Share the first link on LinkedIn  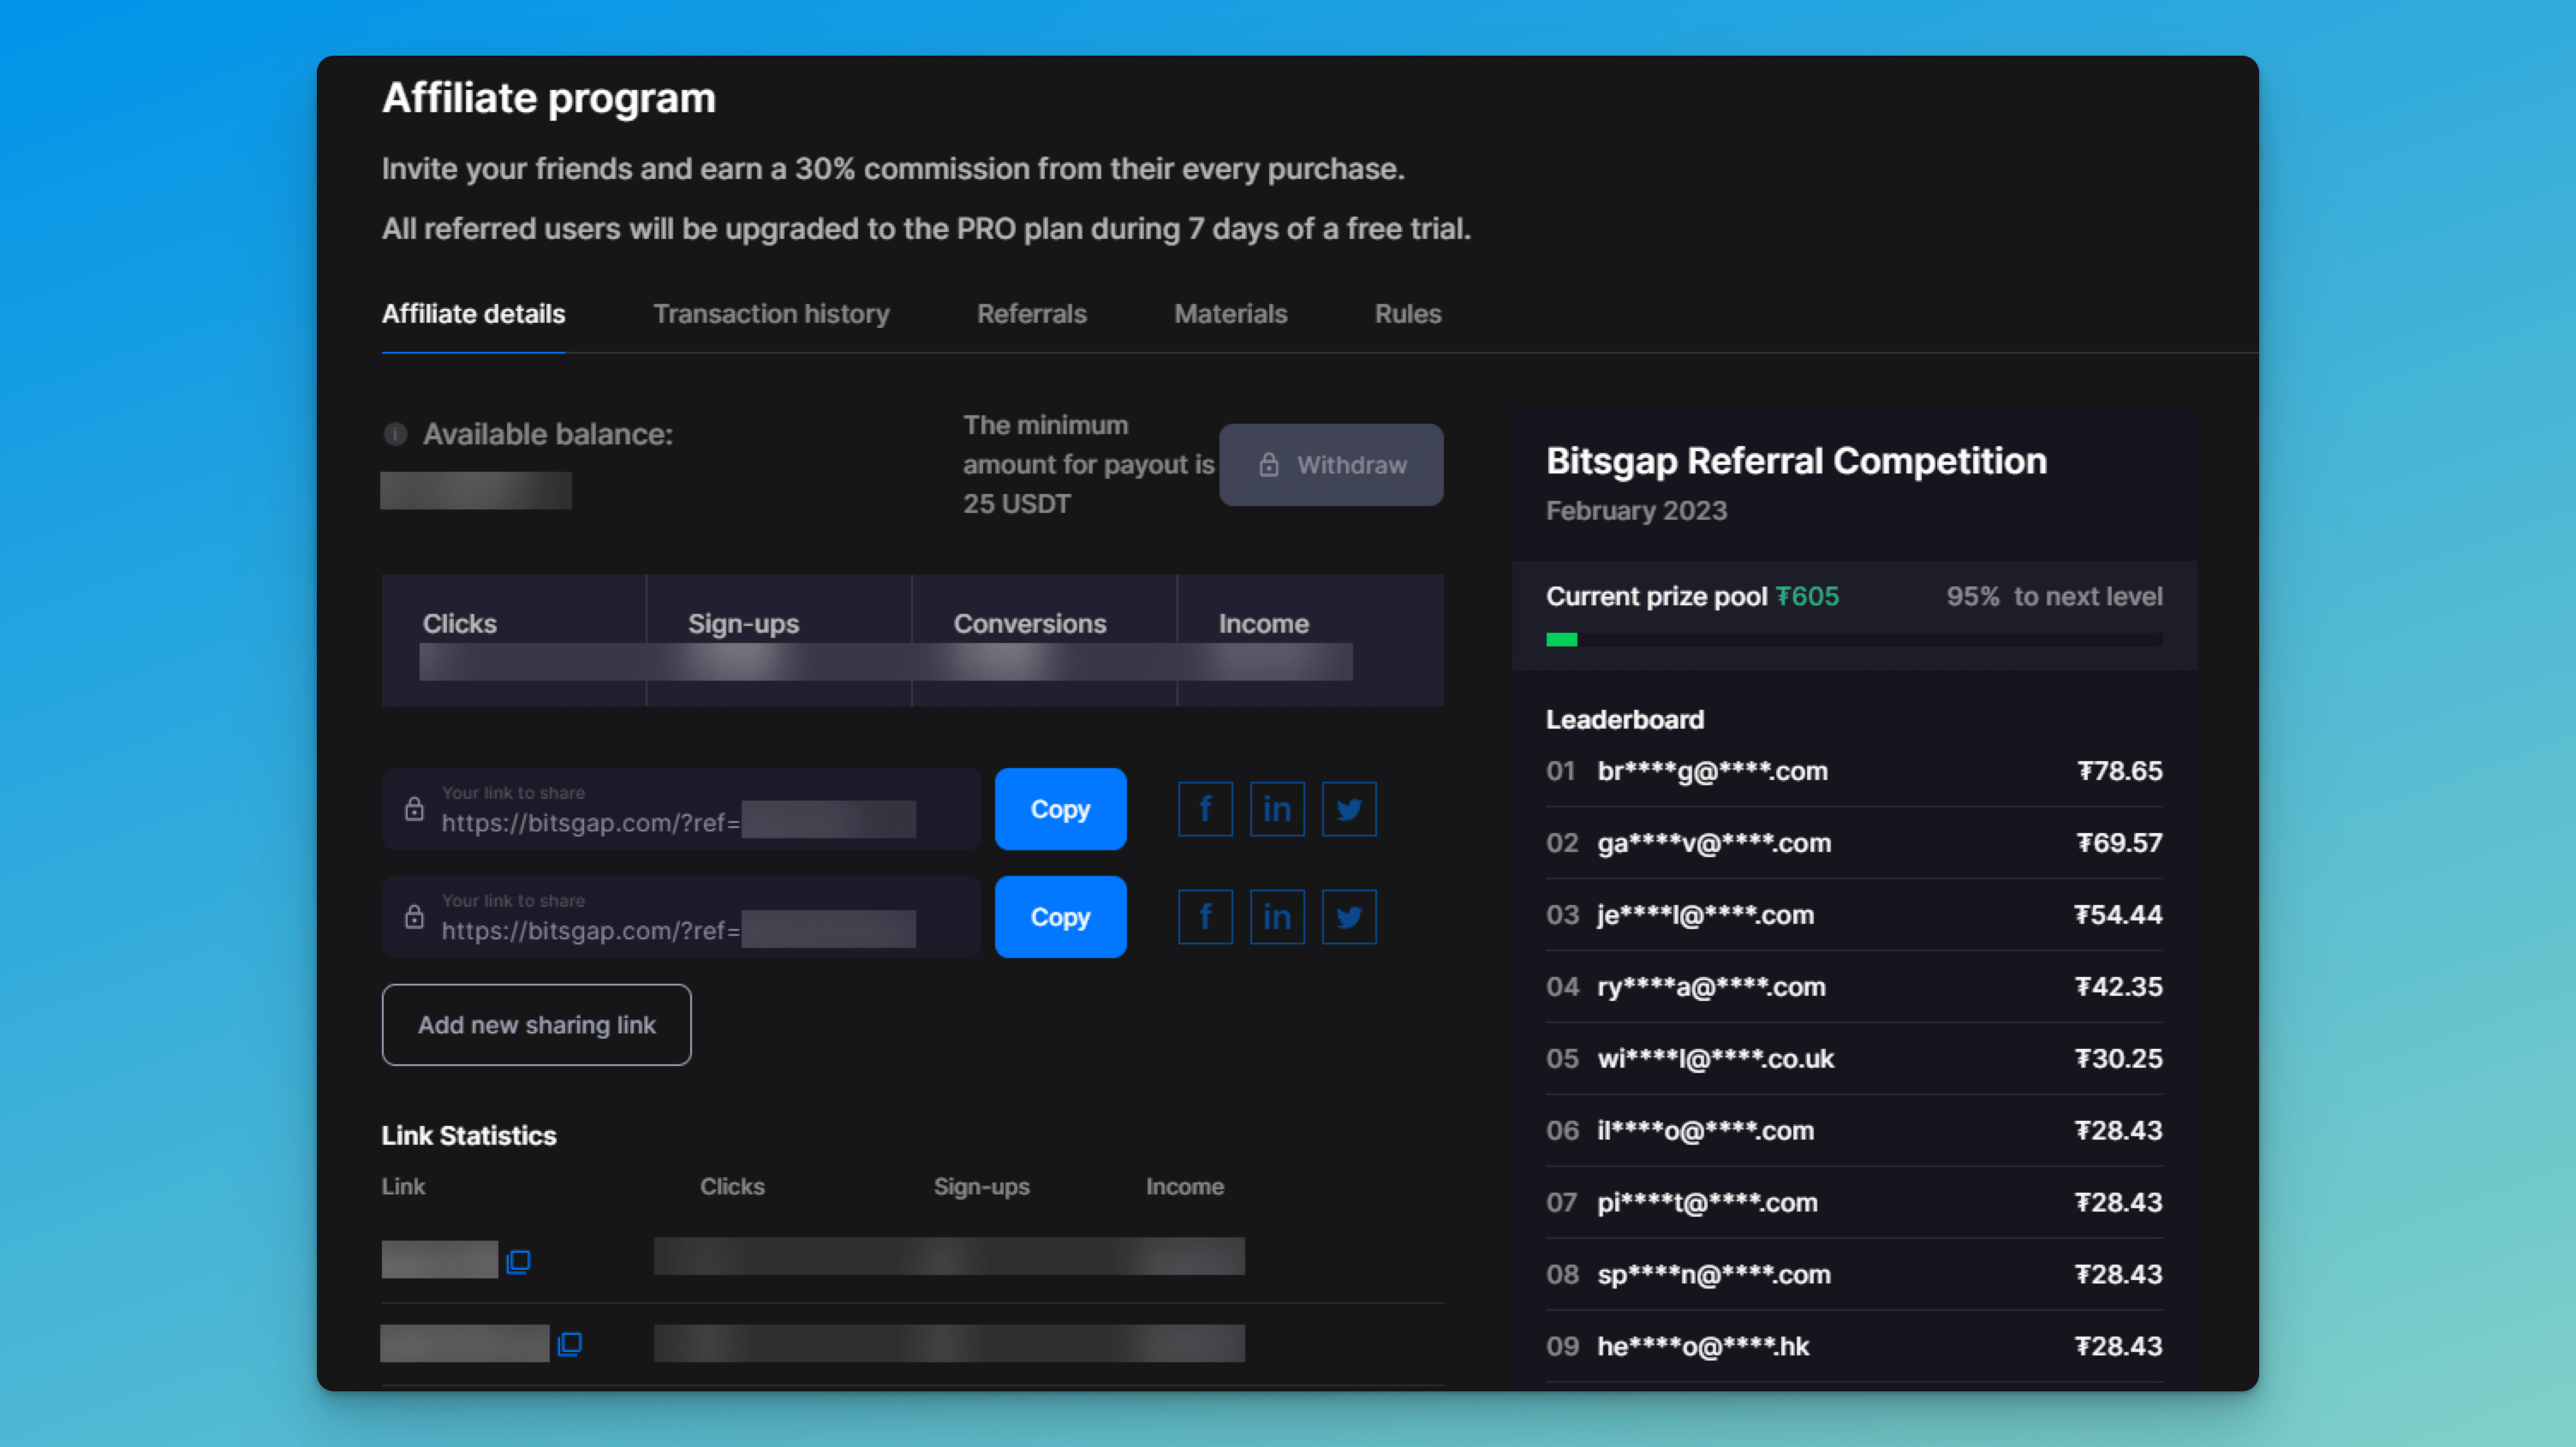click(x=1277, y=809)
